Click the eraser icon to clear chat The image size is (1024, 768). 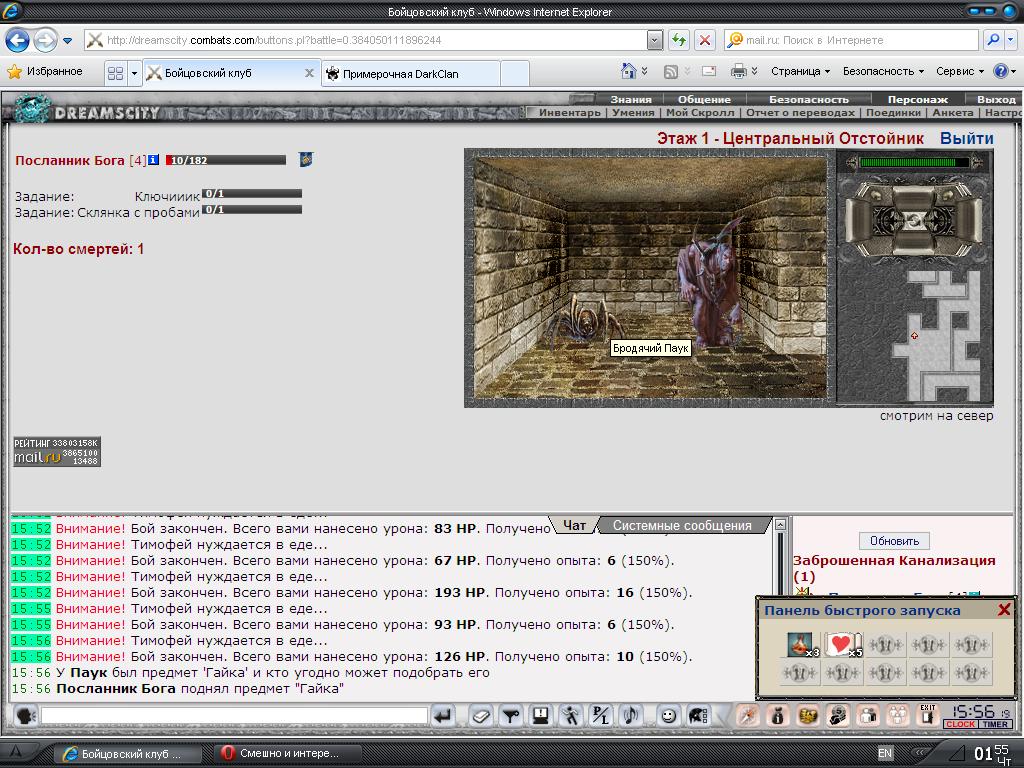pos(481,716)
